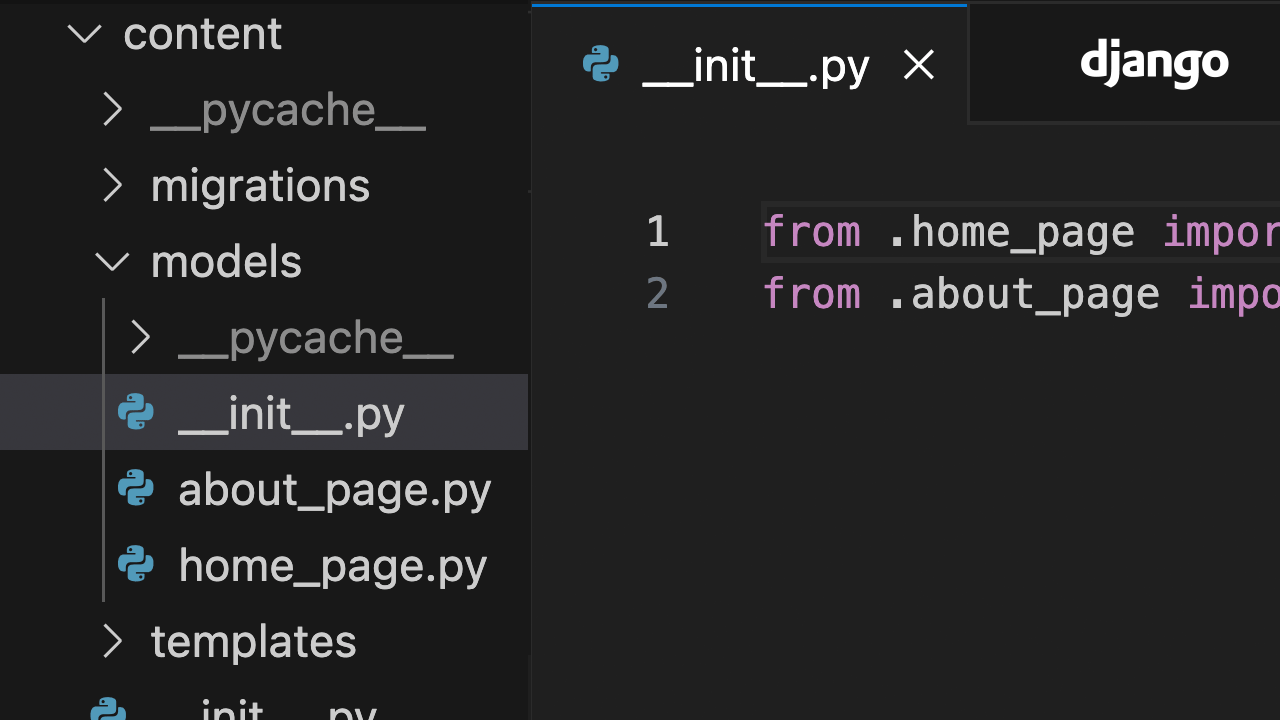Switch to the django tab
1280x720 pixels.
pos(1154,63)
